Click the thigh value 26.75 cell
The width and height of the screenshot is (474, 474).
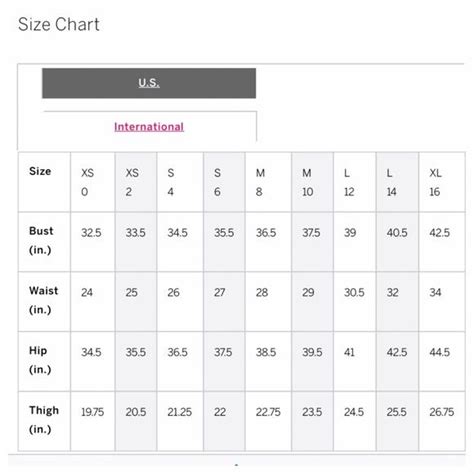coord(442,421)
